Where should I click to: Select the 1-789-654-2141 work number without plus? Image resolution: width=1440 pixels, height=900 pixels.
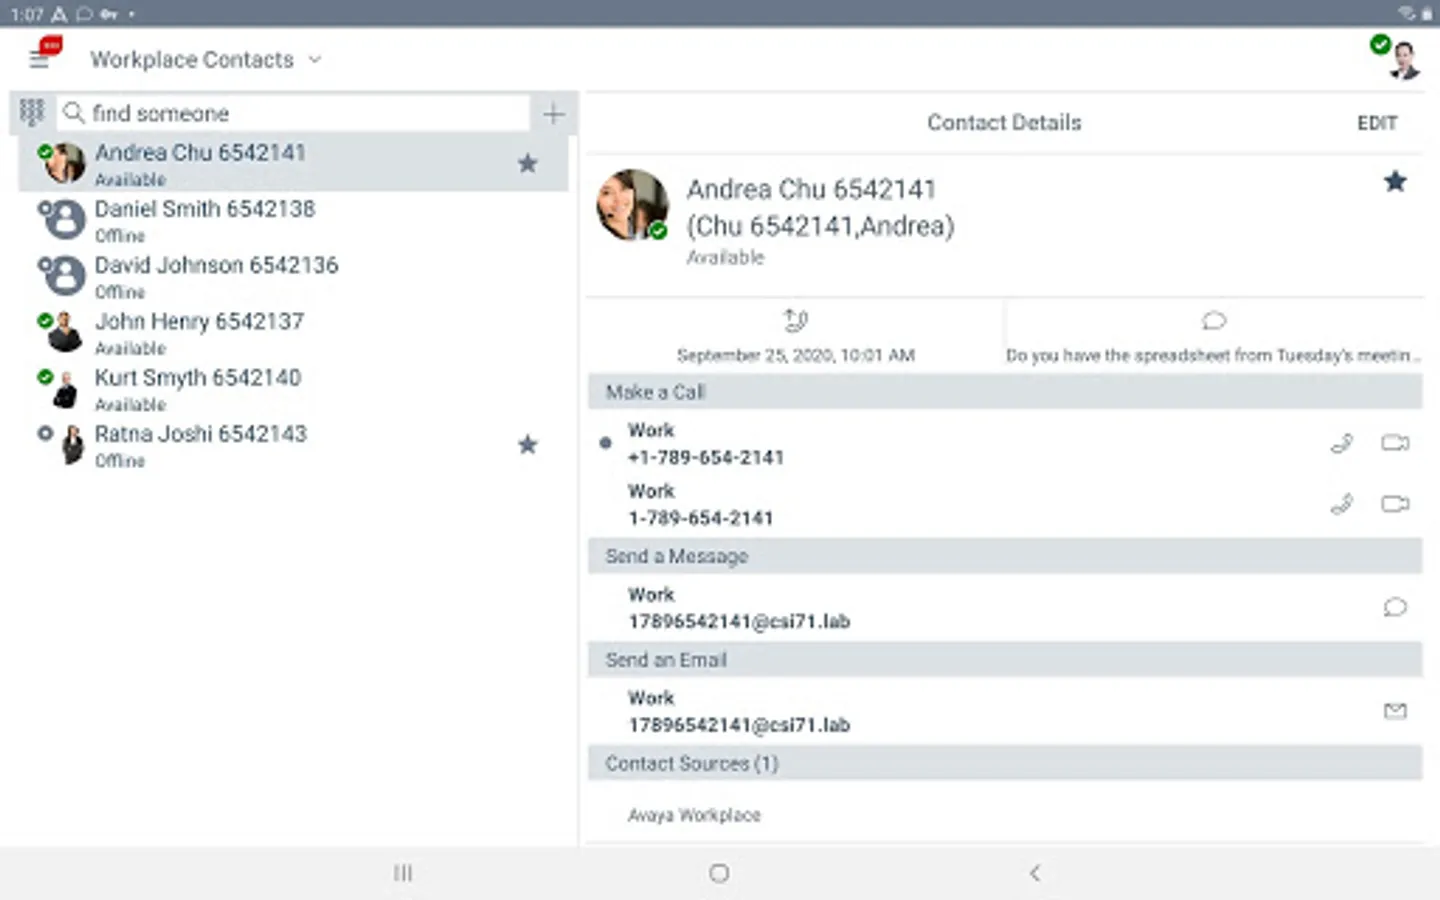700,518
